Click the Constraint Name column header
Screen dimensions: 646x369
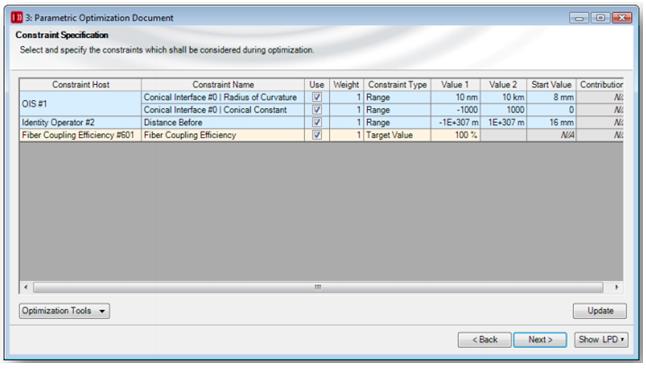[223, 84]
